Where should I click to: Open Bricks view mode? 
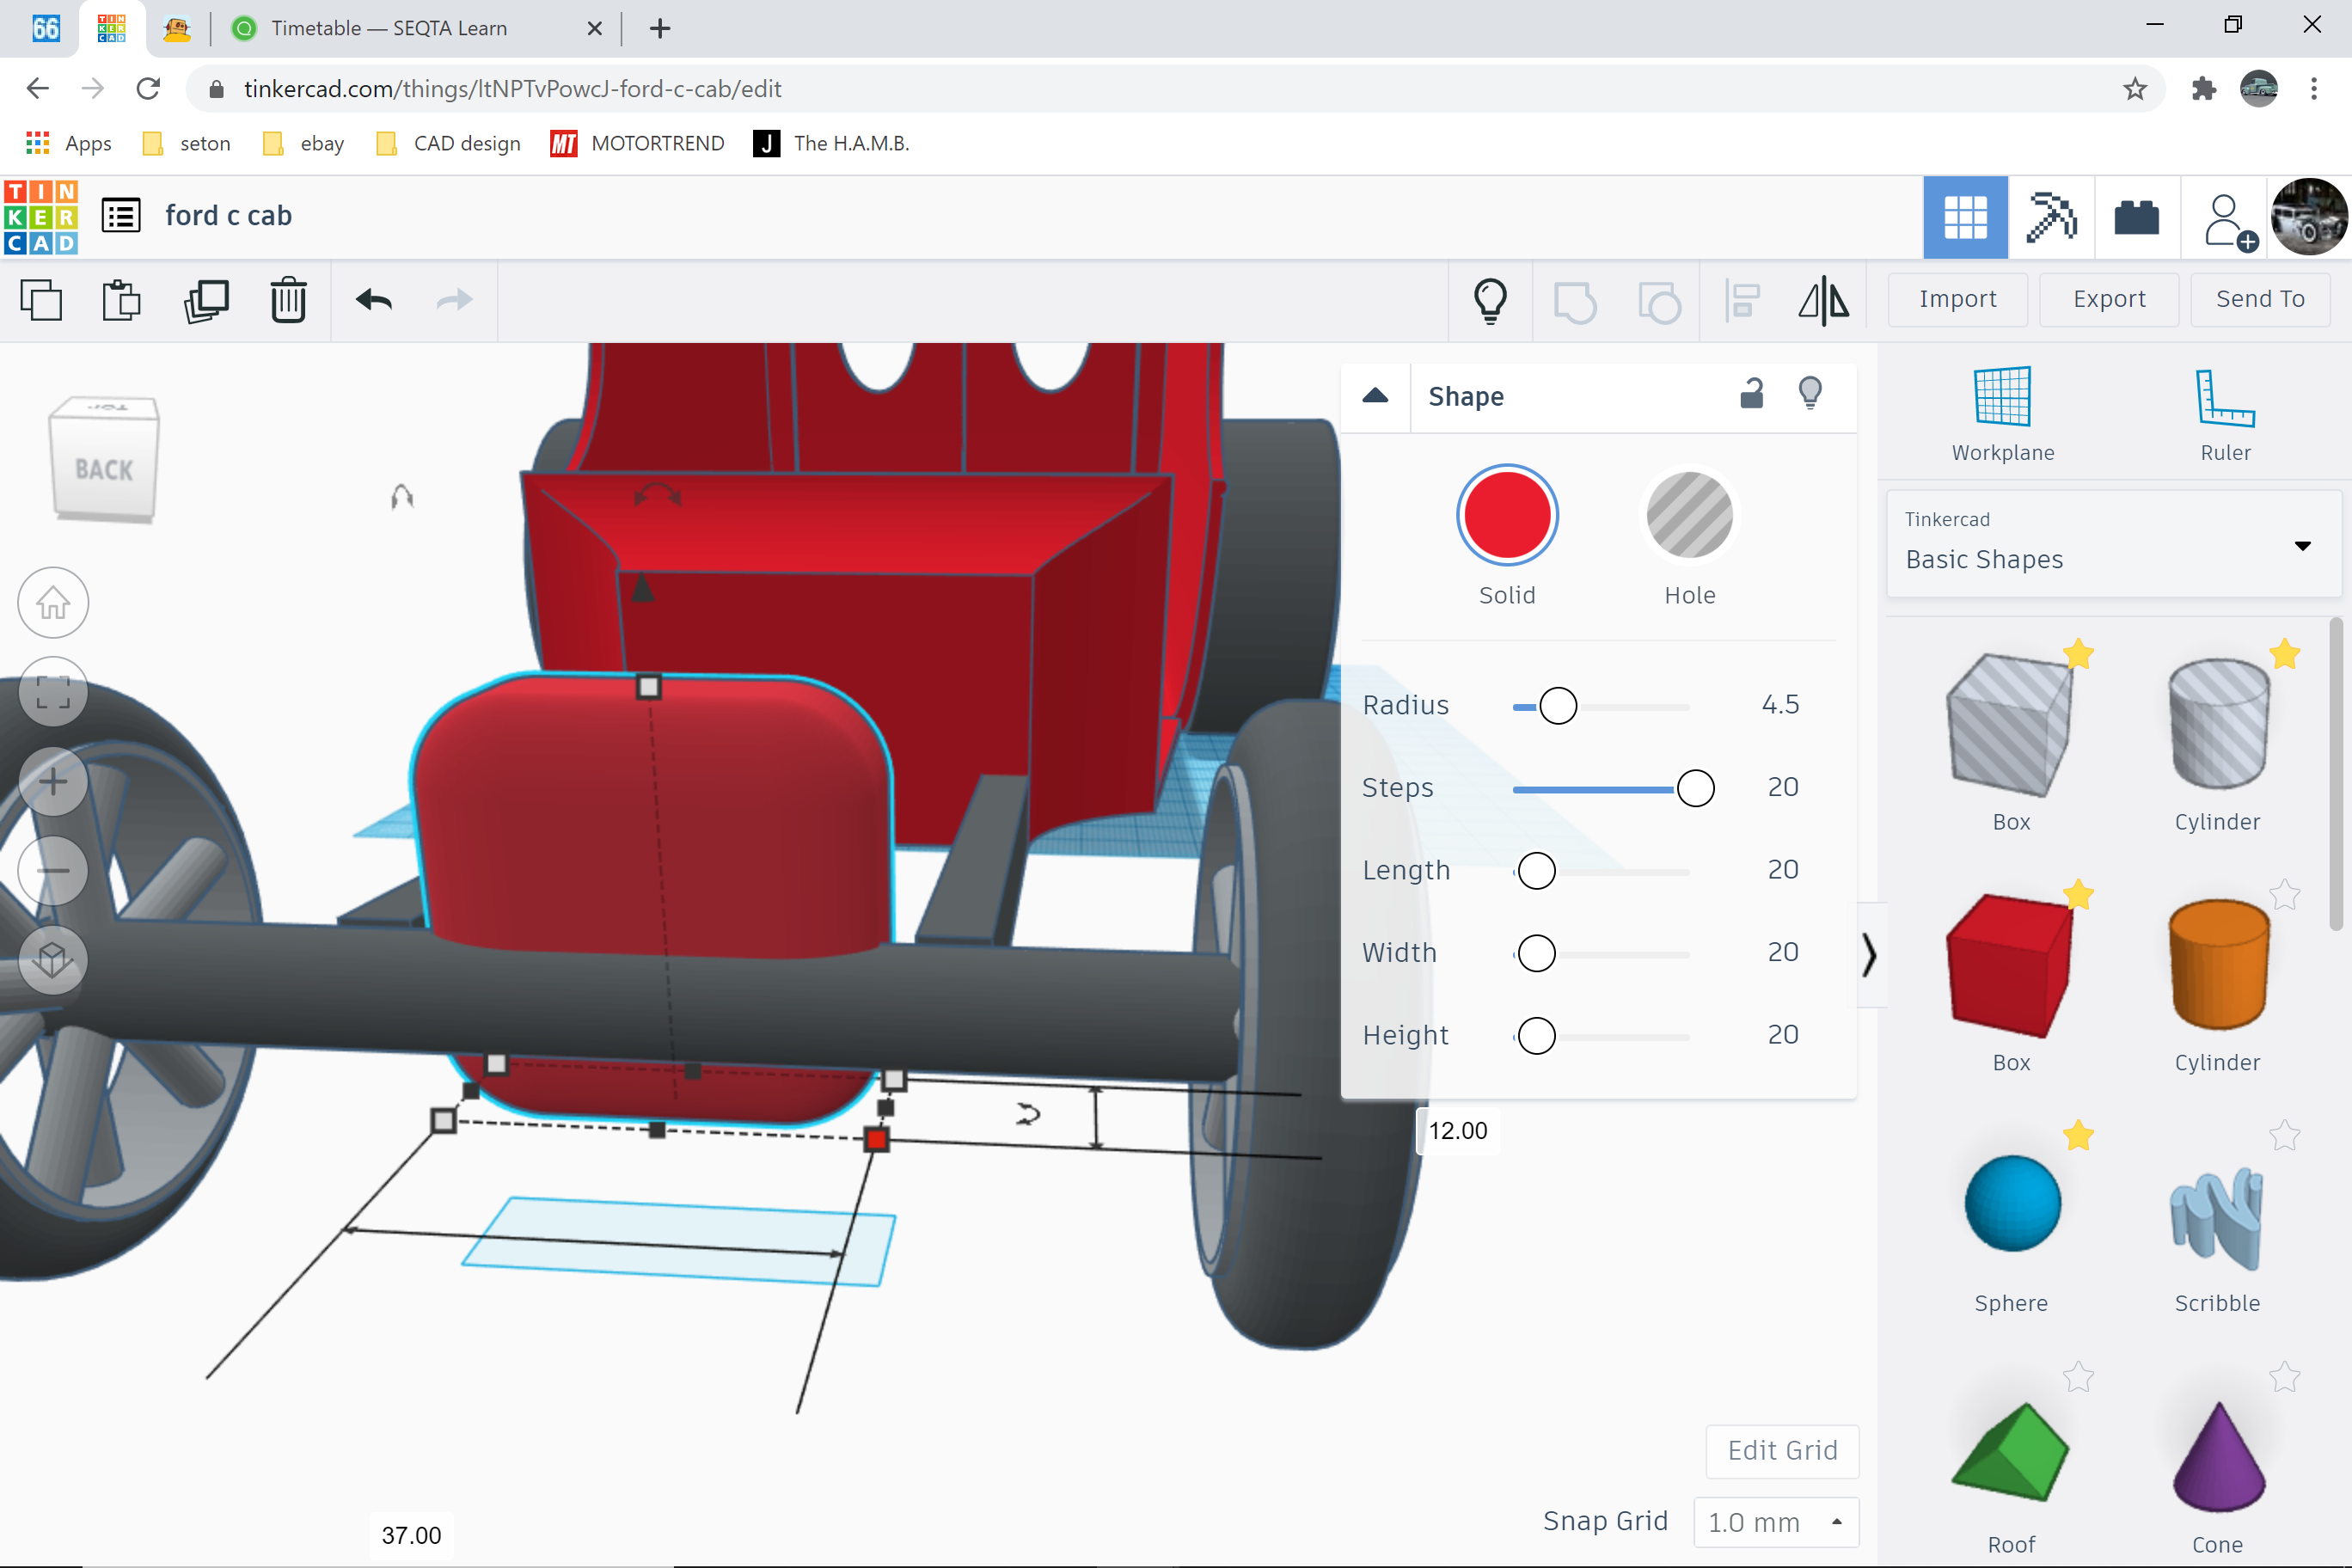(x=2136, y=217)
